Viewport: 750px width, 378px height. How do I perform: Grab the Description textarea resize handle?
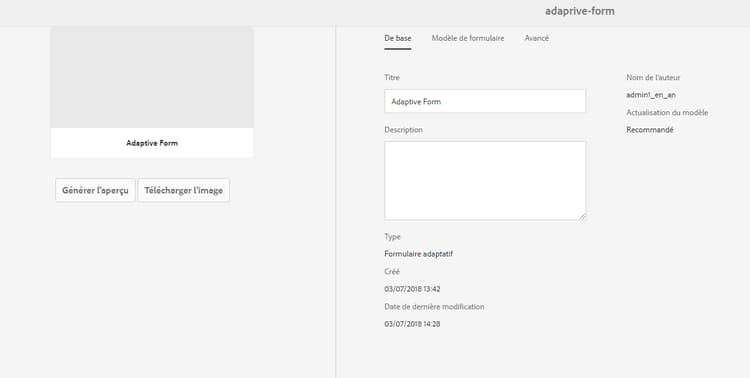click(582, 217)
